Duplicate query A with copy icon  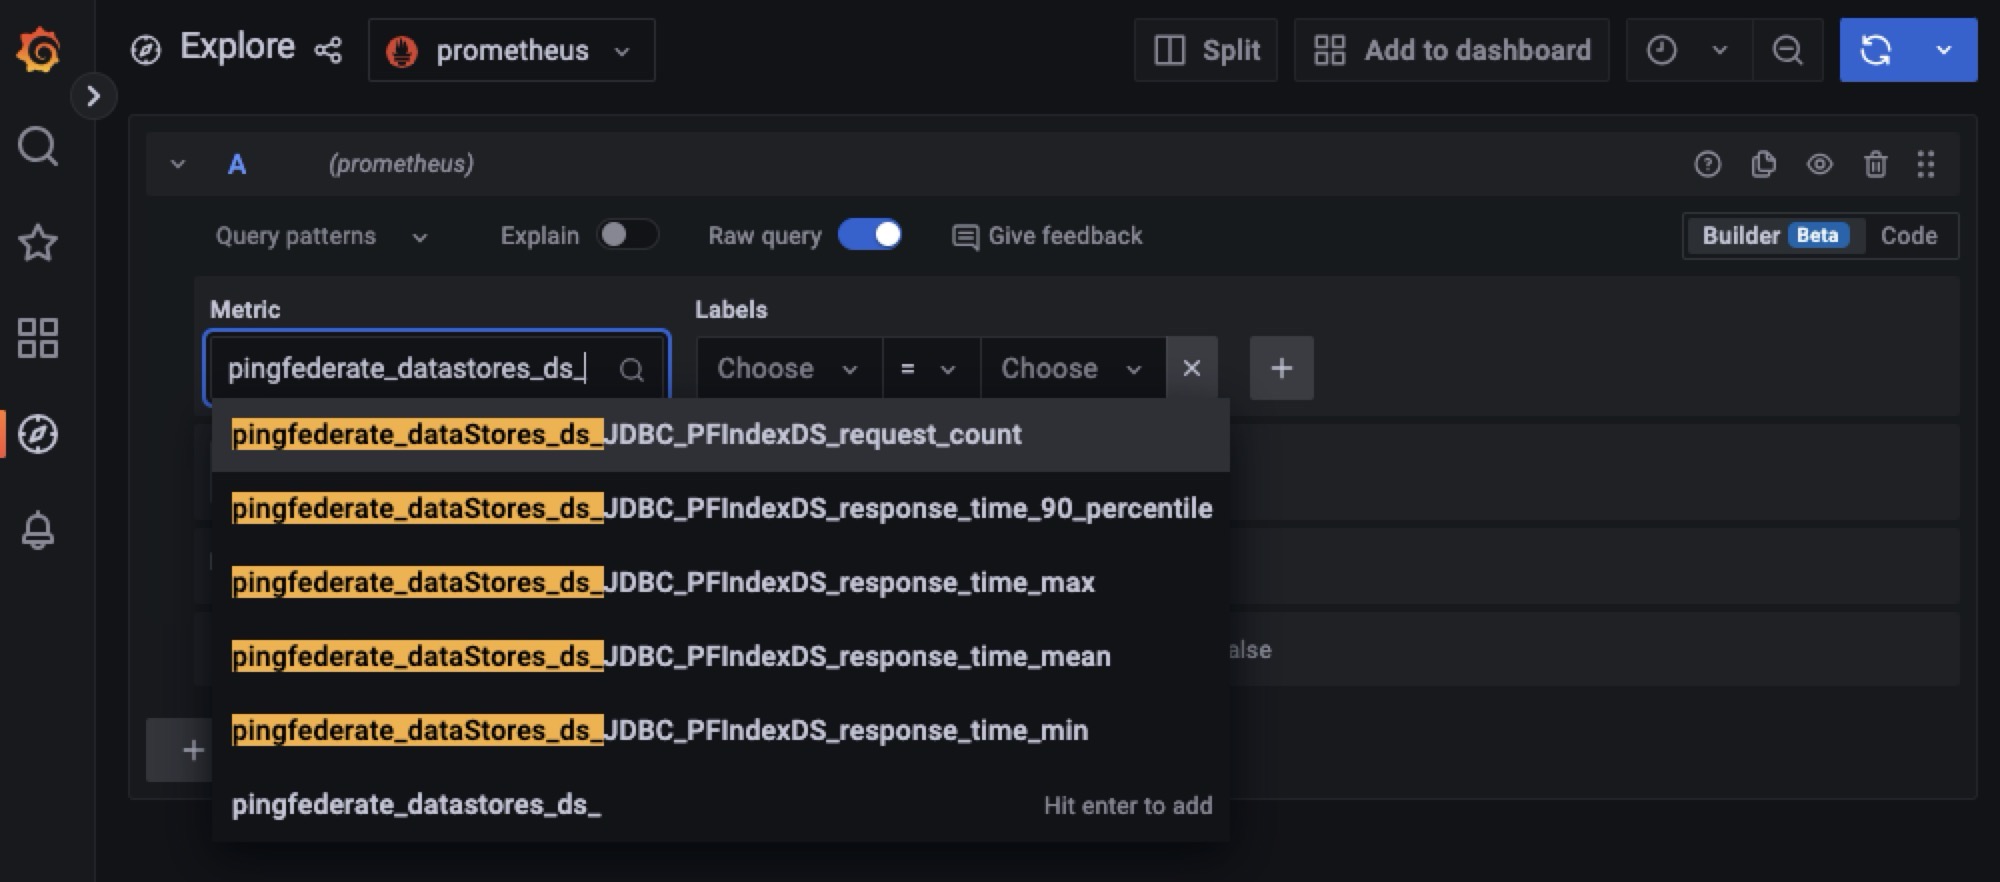click(1763, 164)
